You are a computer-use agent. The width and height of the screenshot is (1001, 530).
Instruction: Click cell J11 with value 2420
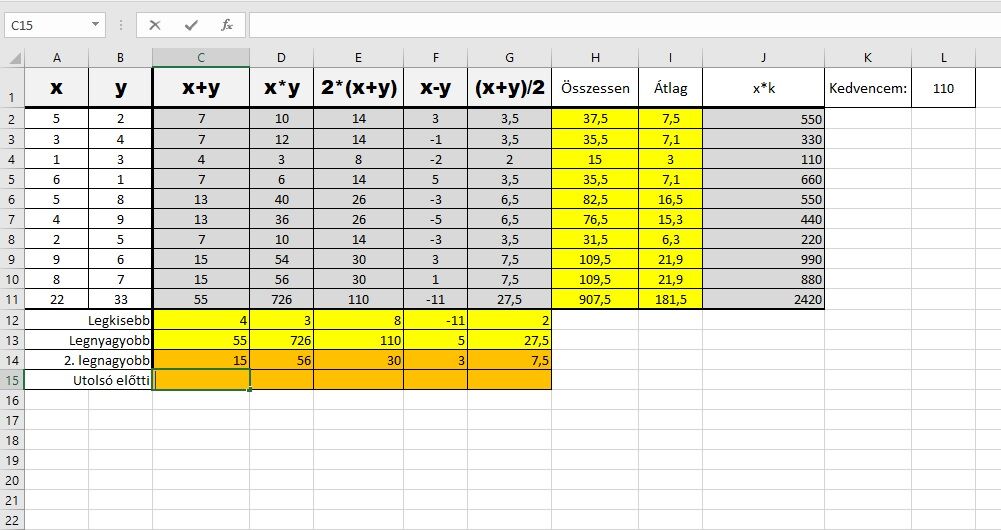pos(764,299)
